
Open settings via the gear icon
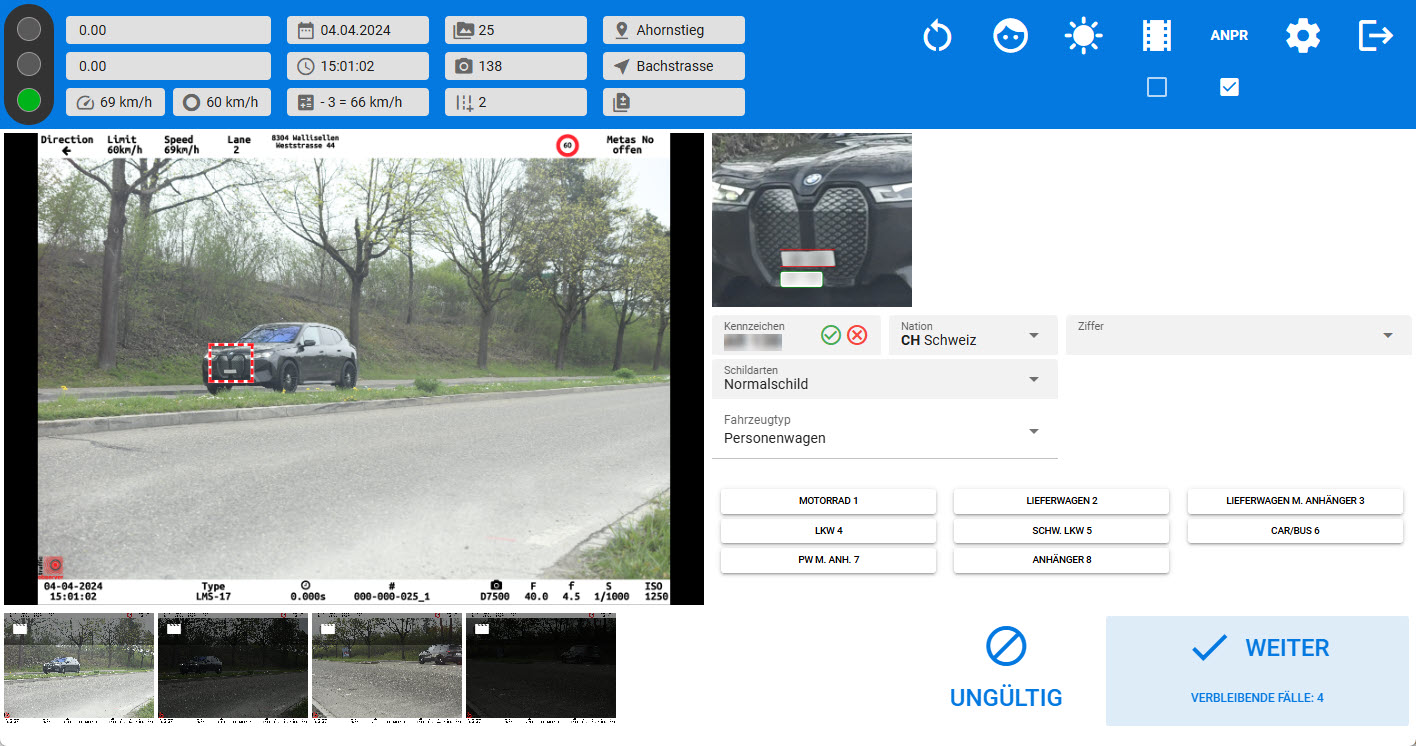pos(1302,36)
